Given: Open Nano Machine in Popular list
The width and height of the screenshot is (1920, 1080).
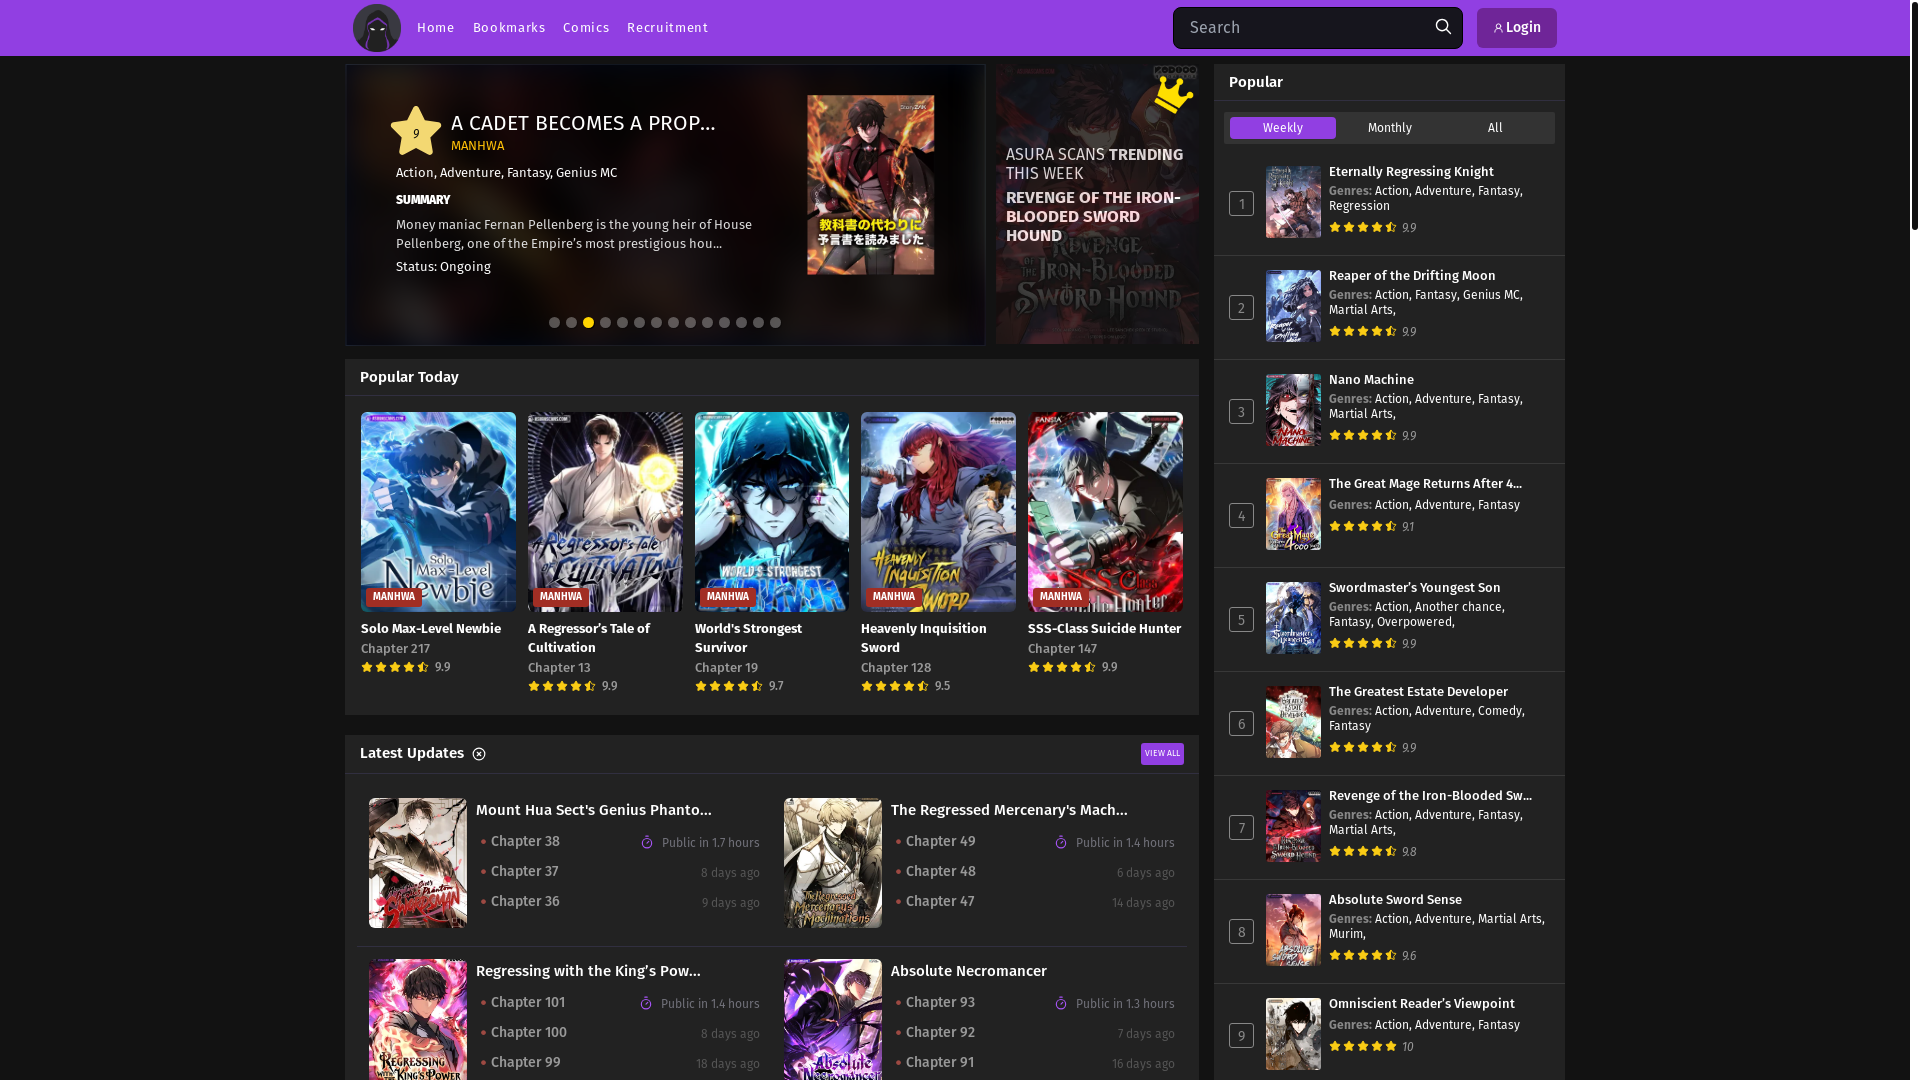Looking at the screenshot, I should click(1371, 380).
